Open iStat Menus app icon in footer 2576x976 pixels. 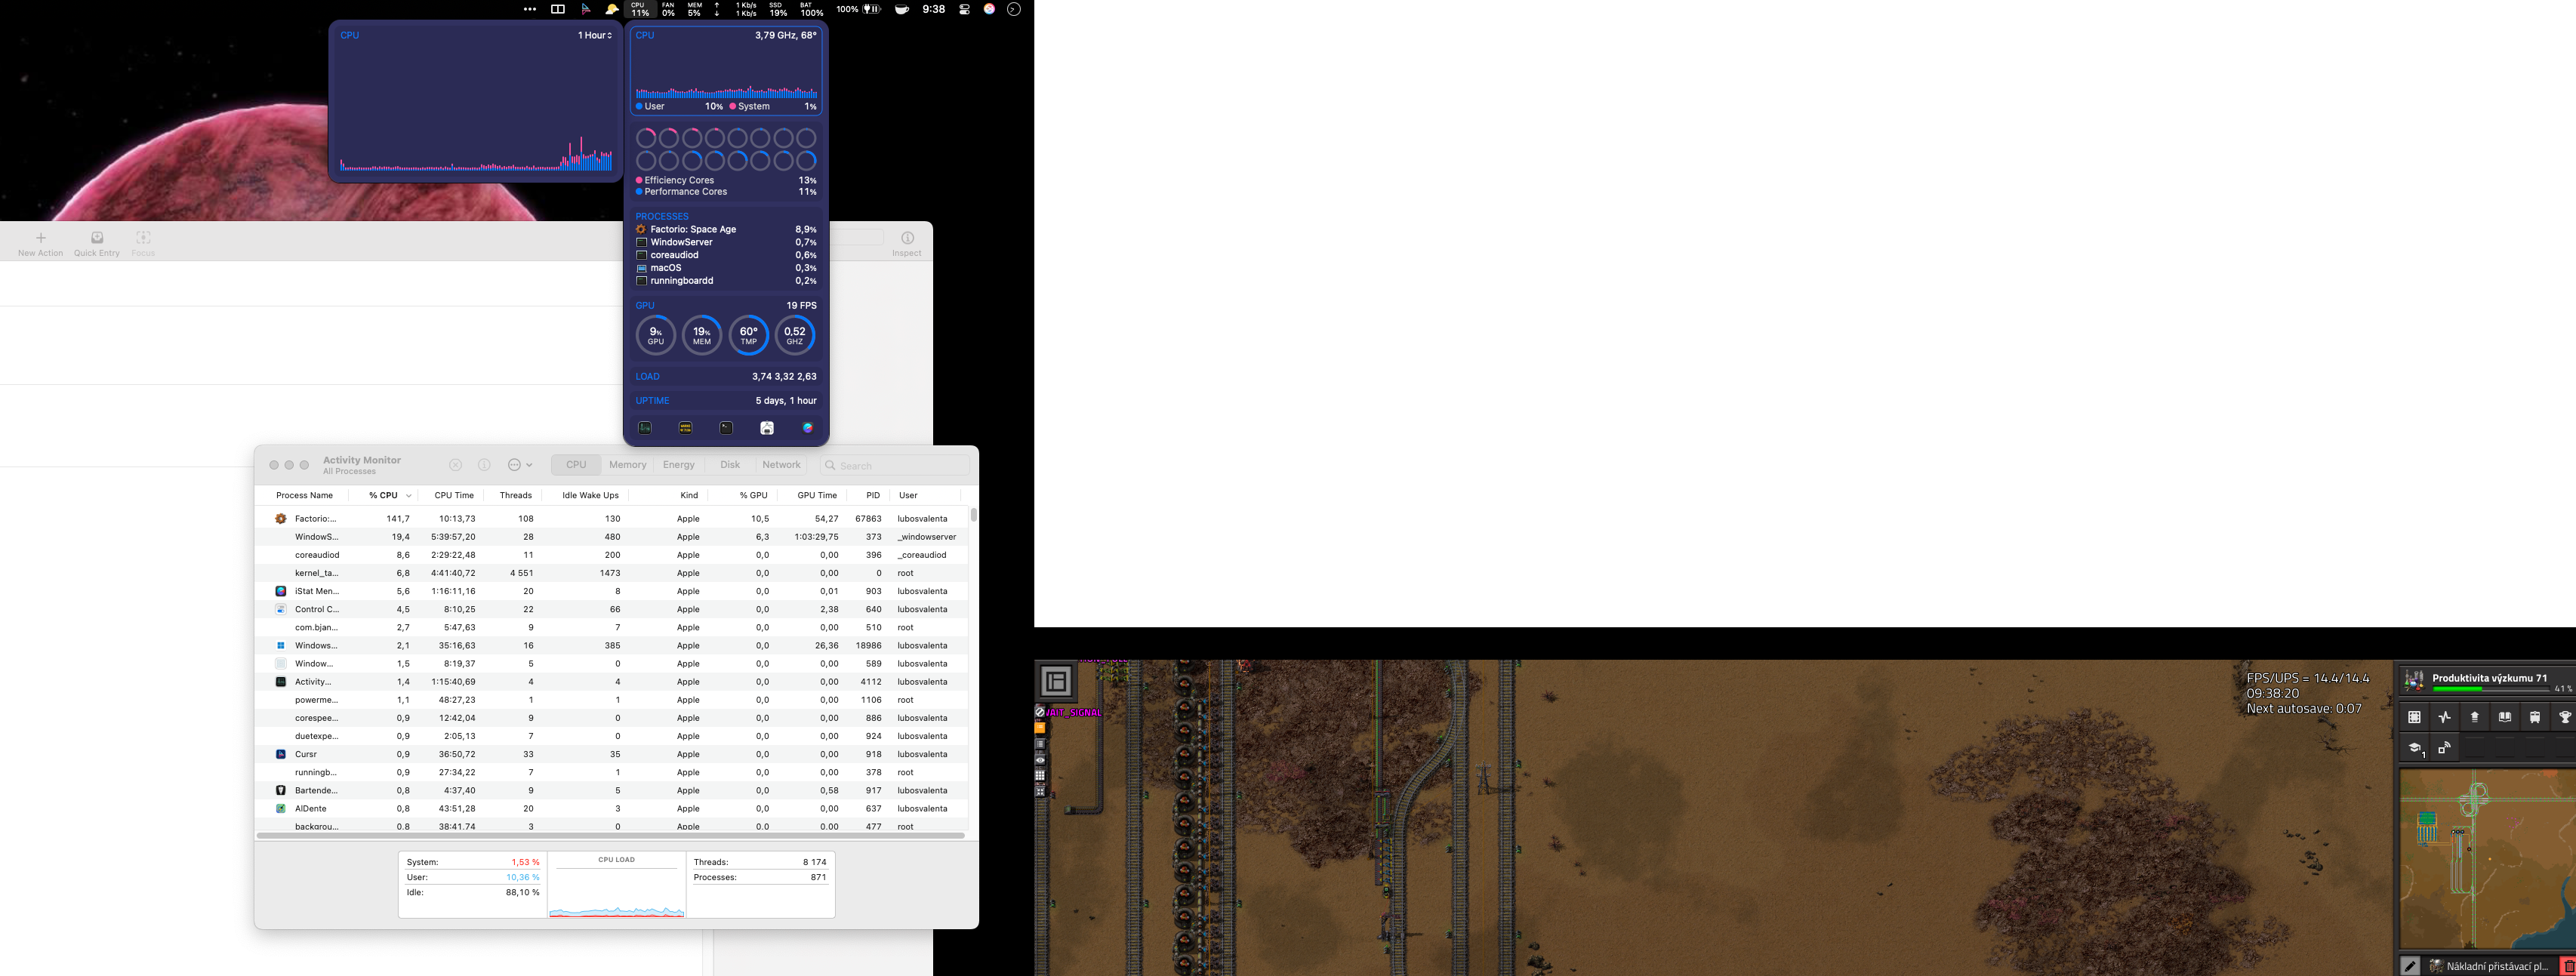tap(807, 428)
